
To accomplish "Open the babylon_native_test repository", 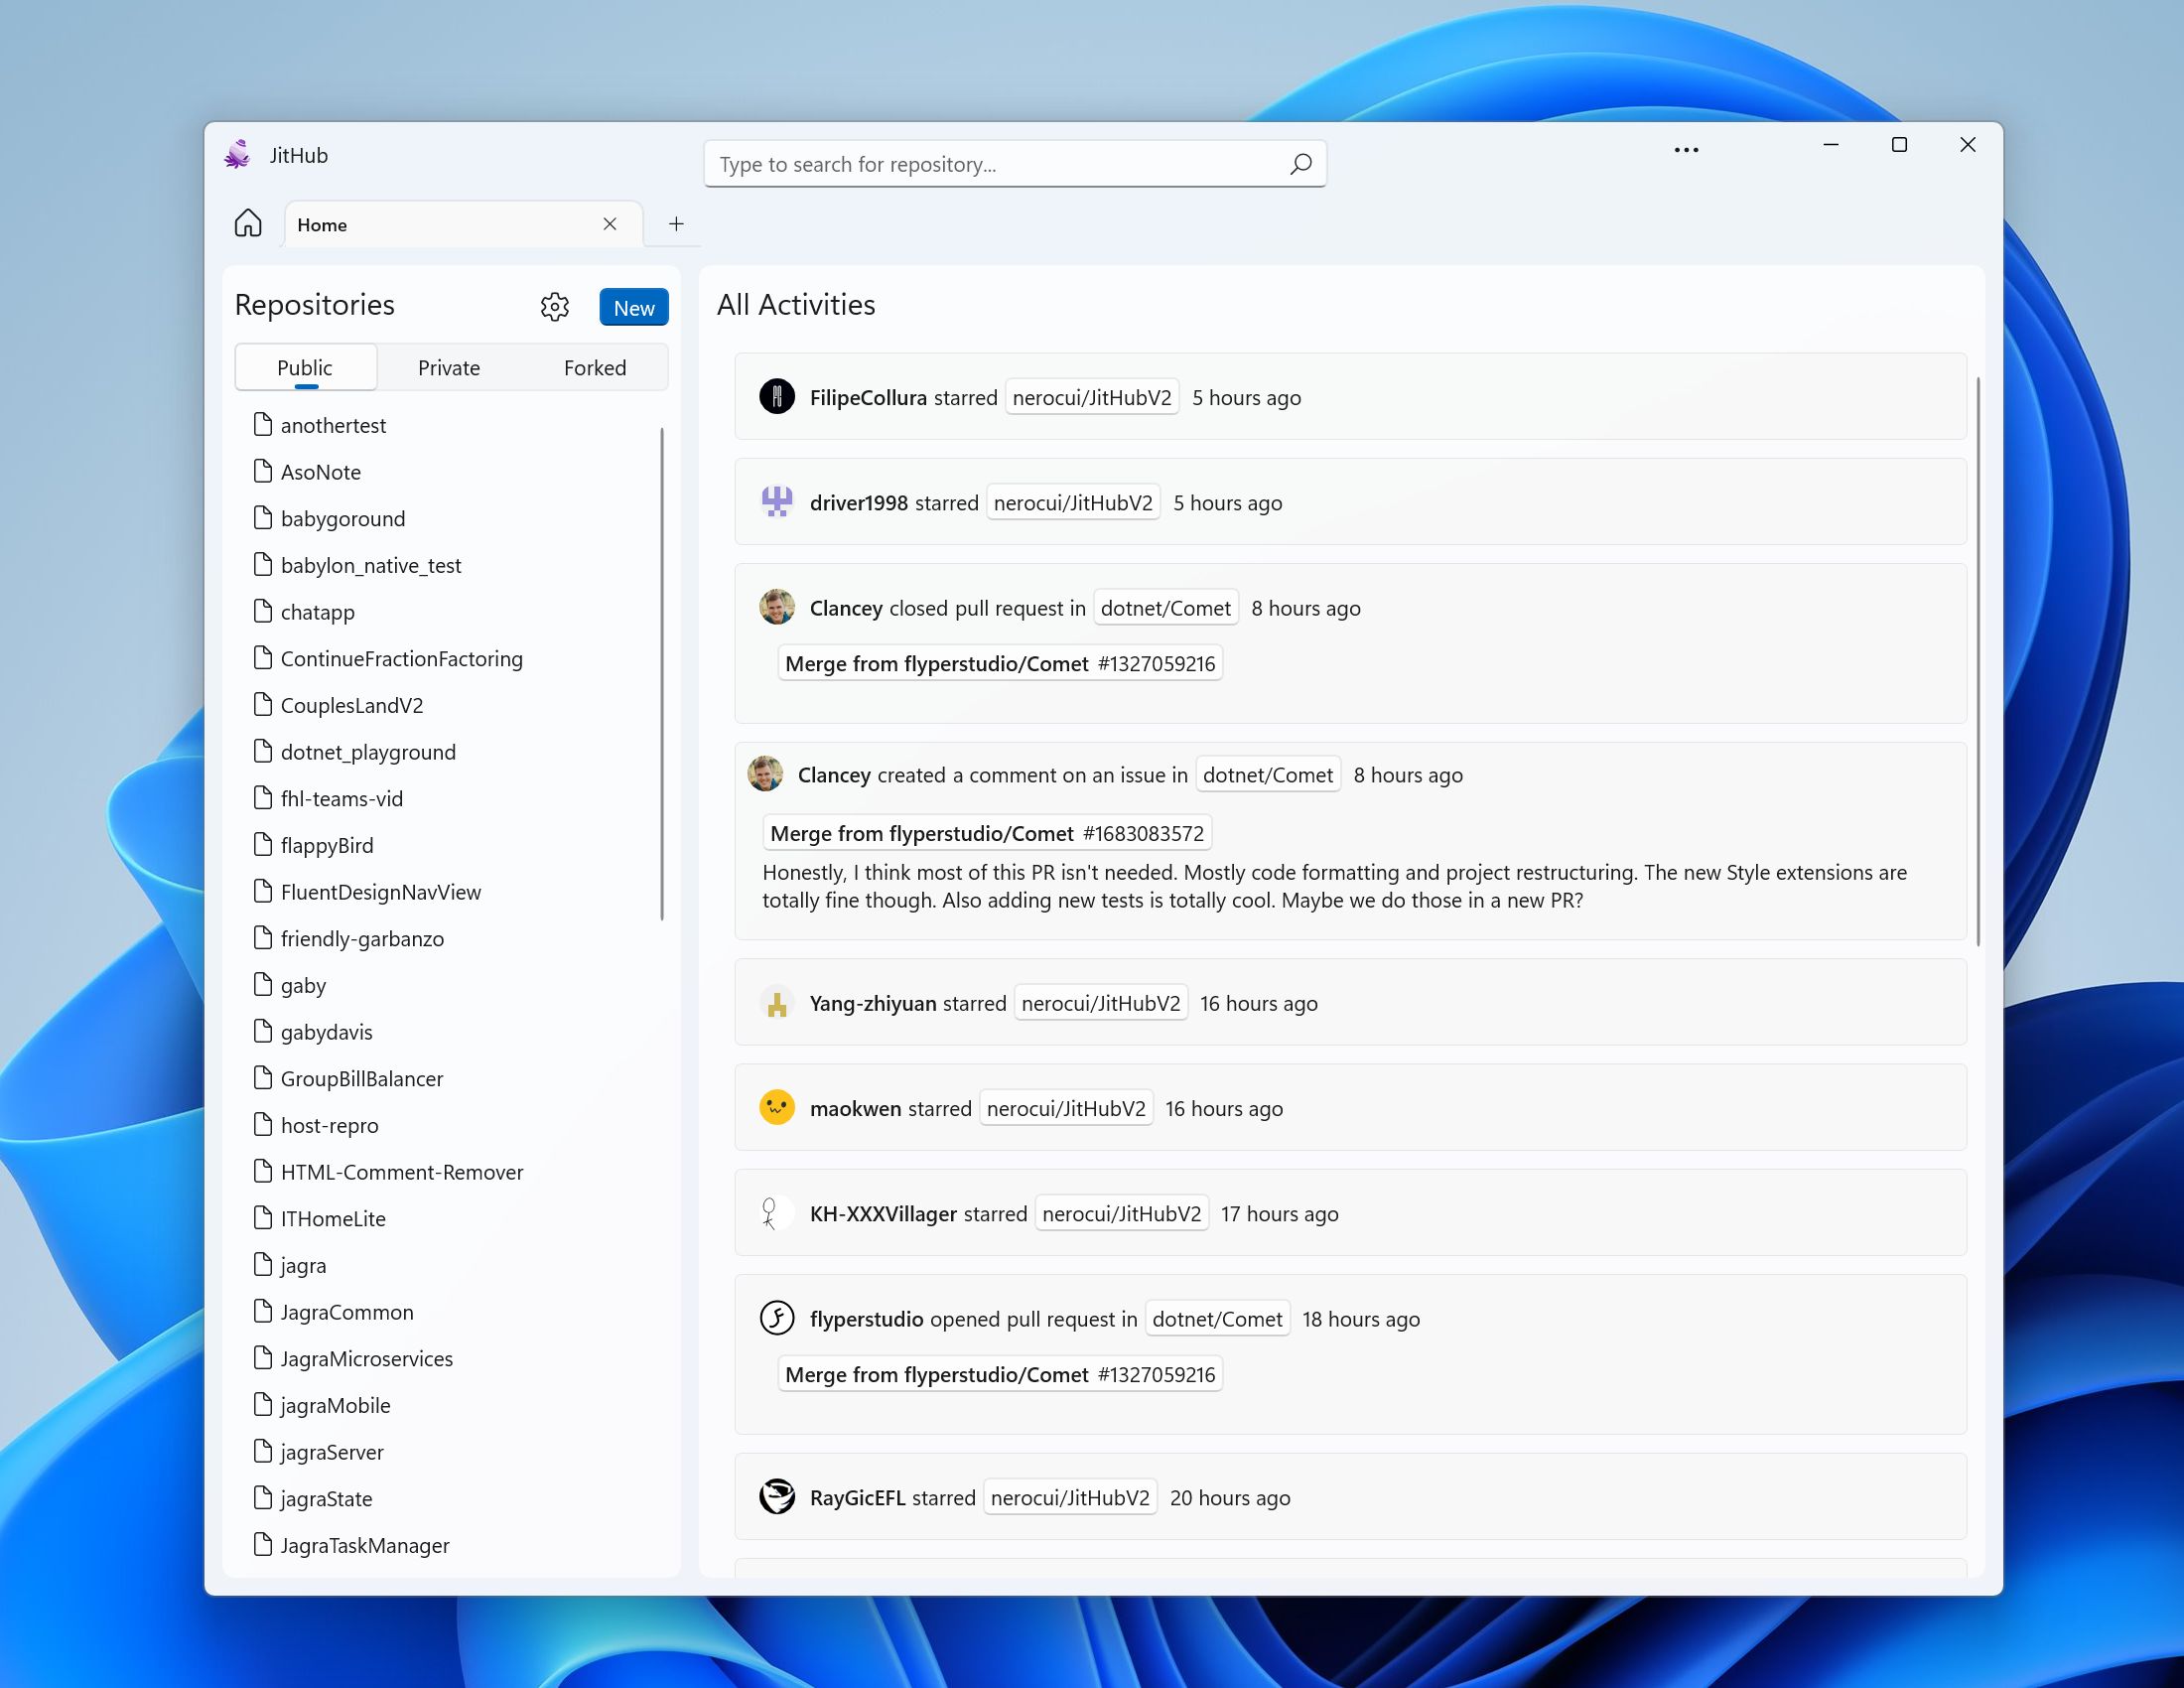I will (x=371, y=565).
